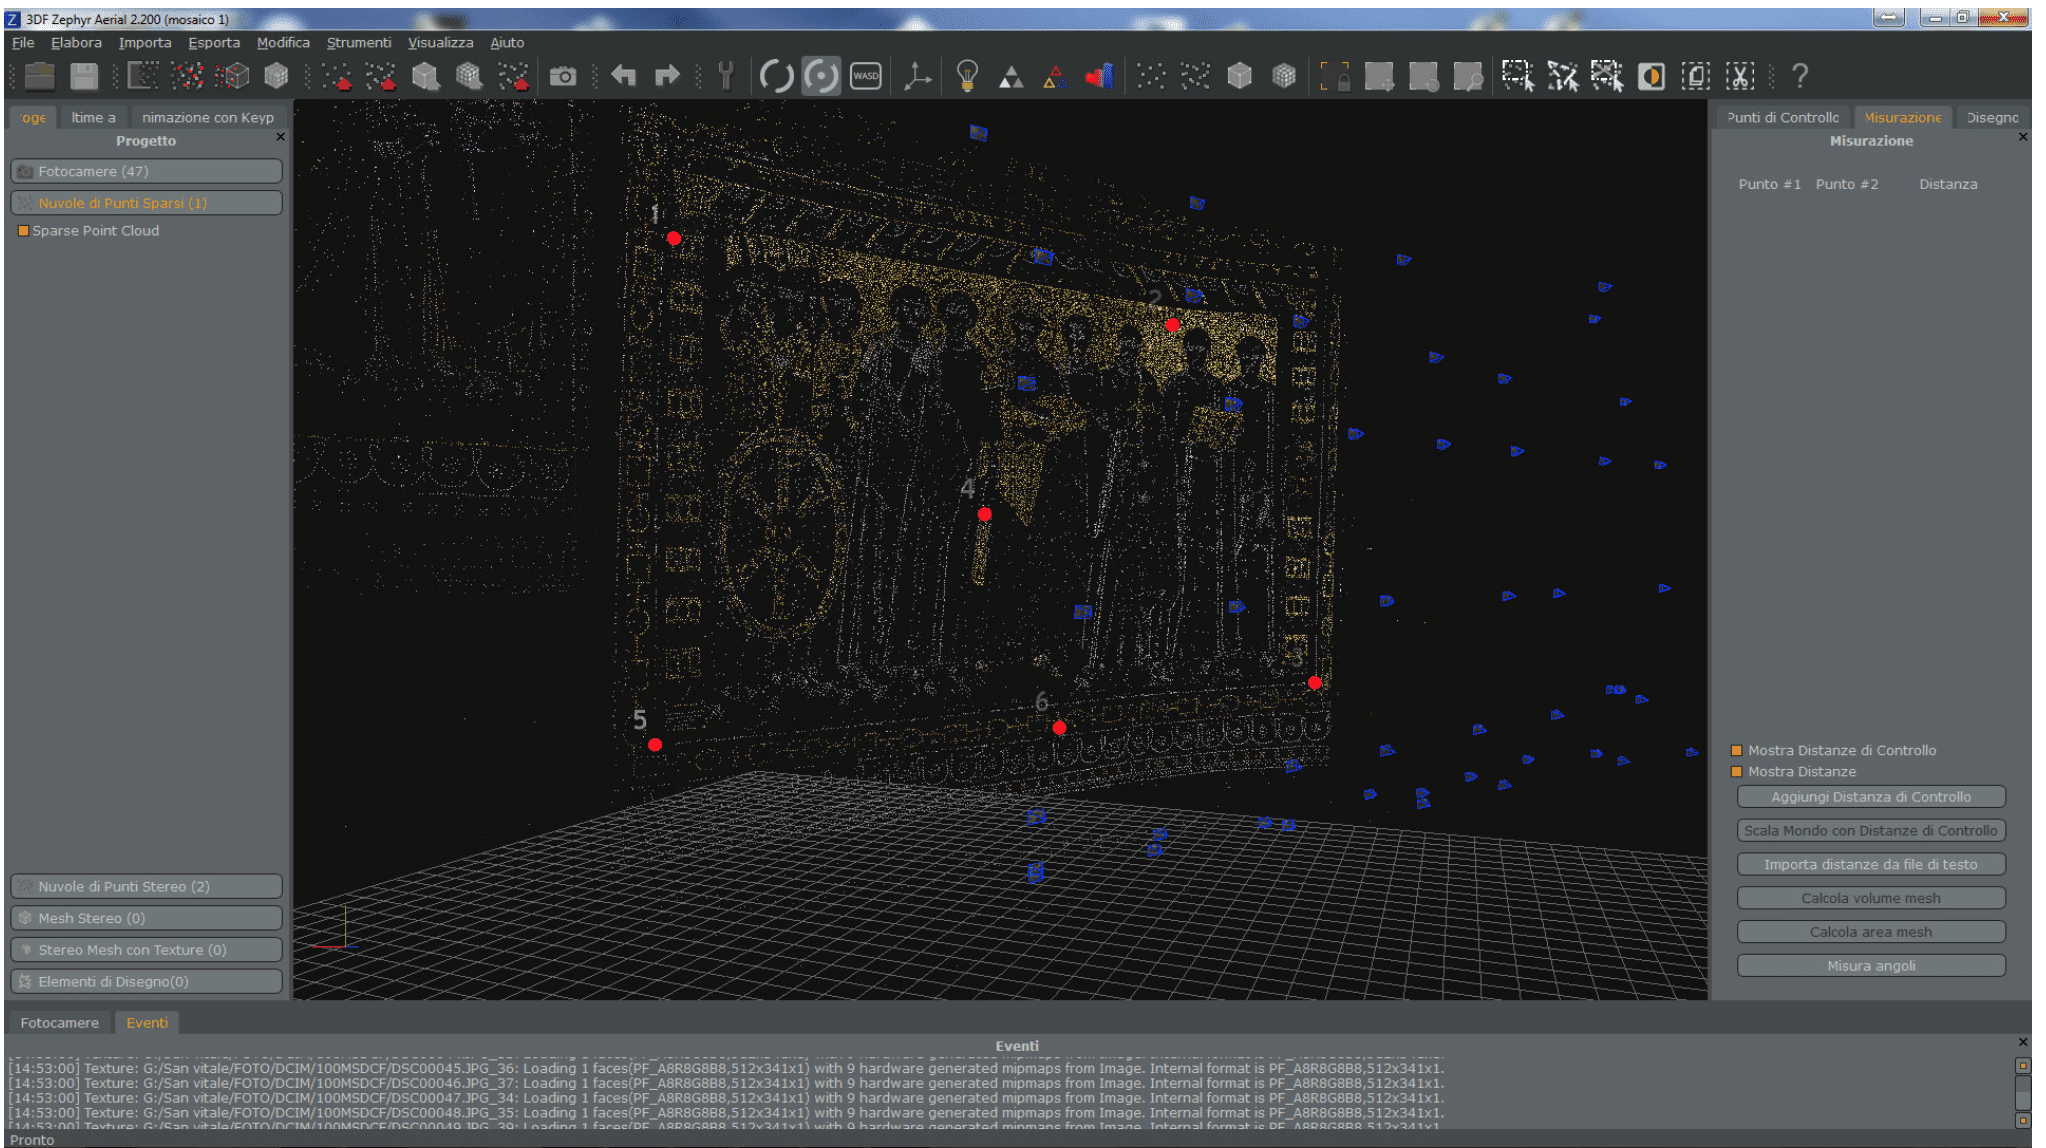Screen dimensions: 2046x1148
Task: Click Calcola area mesh button
Action: tap(1871, 932)
